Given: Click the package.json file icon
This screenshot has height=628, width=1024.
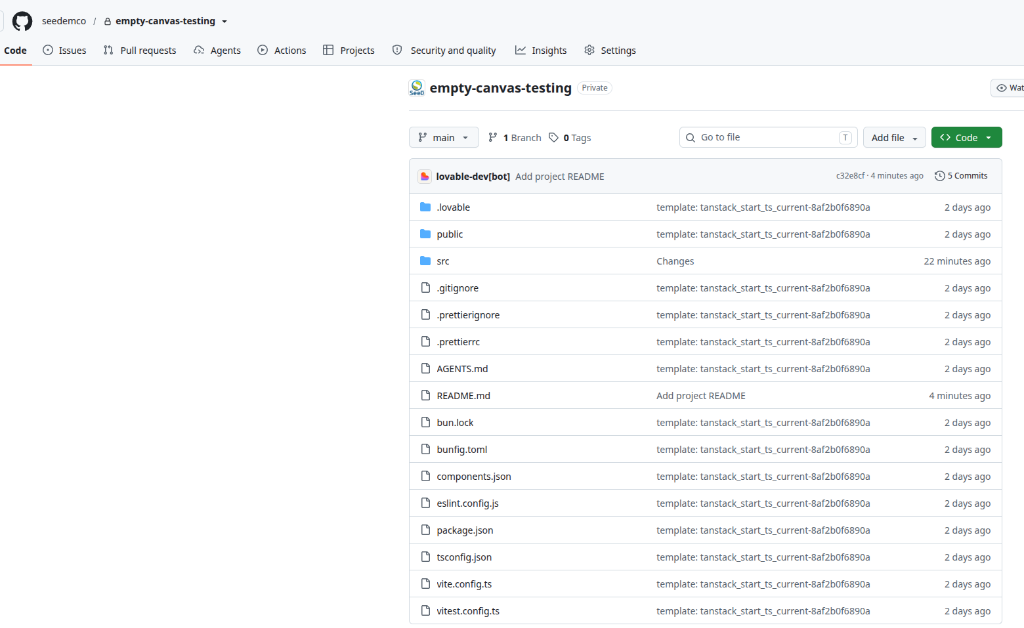Looking at the screenshot, I should pos(425,529).
